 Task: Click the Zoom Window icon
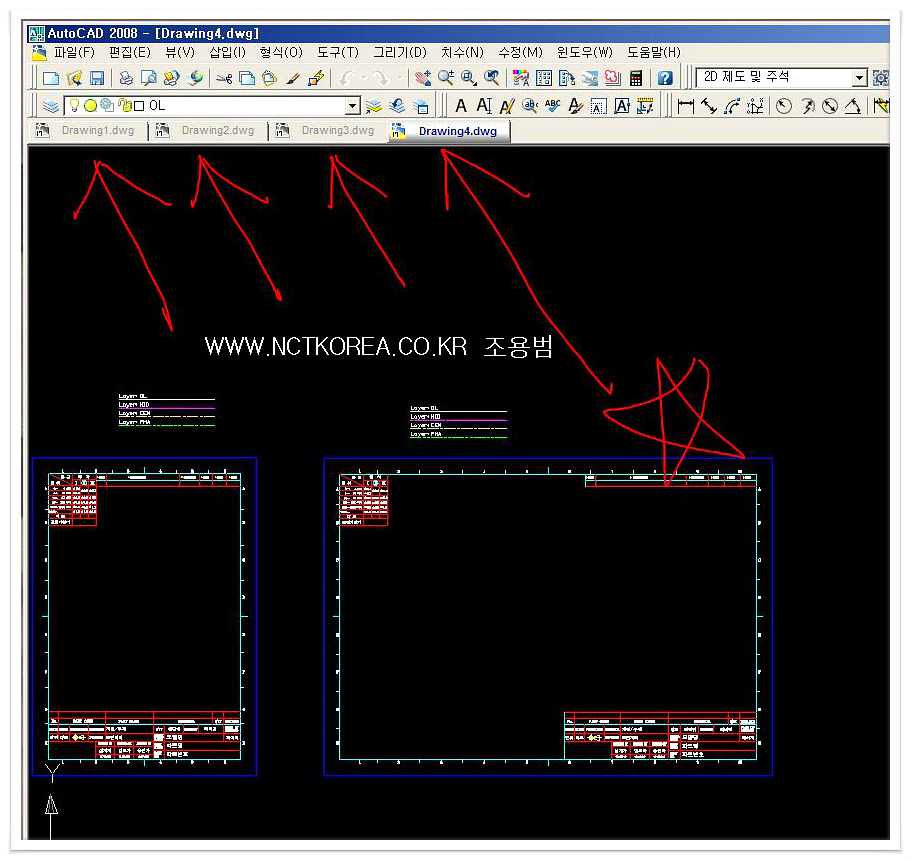pos(469,78)
